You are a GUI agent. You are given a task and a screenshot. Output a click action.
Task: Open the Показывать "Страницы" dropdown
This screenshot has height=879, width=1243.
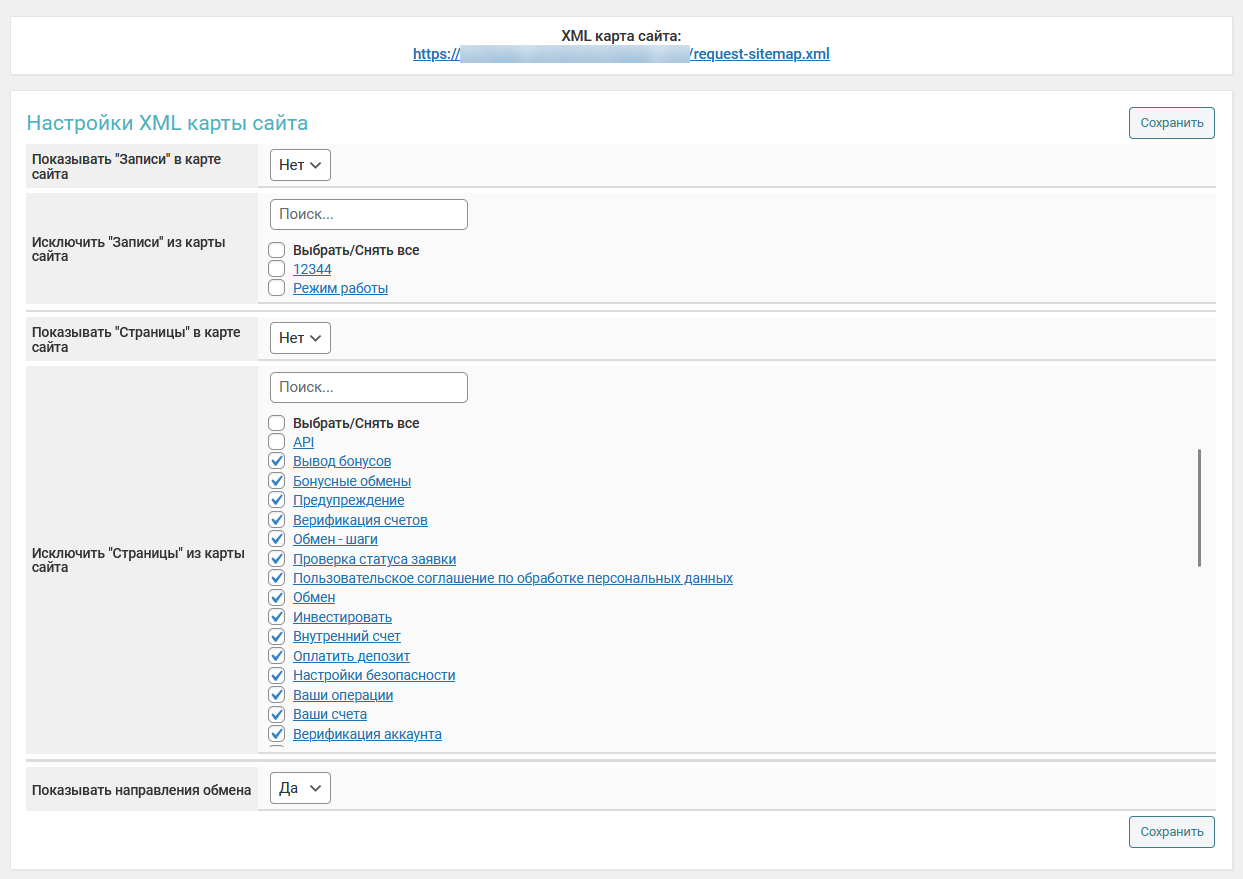[300, 338]
